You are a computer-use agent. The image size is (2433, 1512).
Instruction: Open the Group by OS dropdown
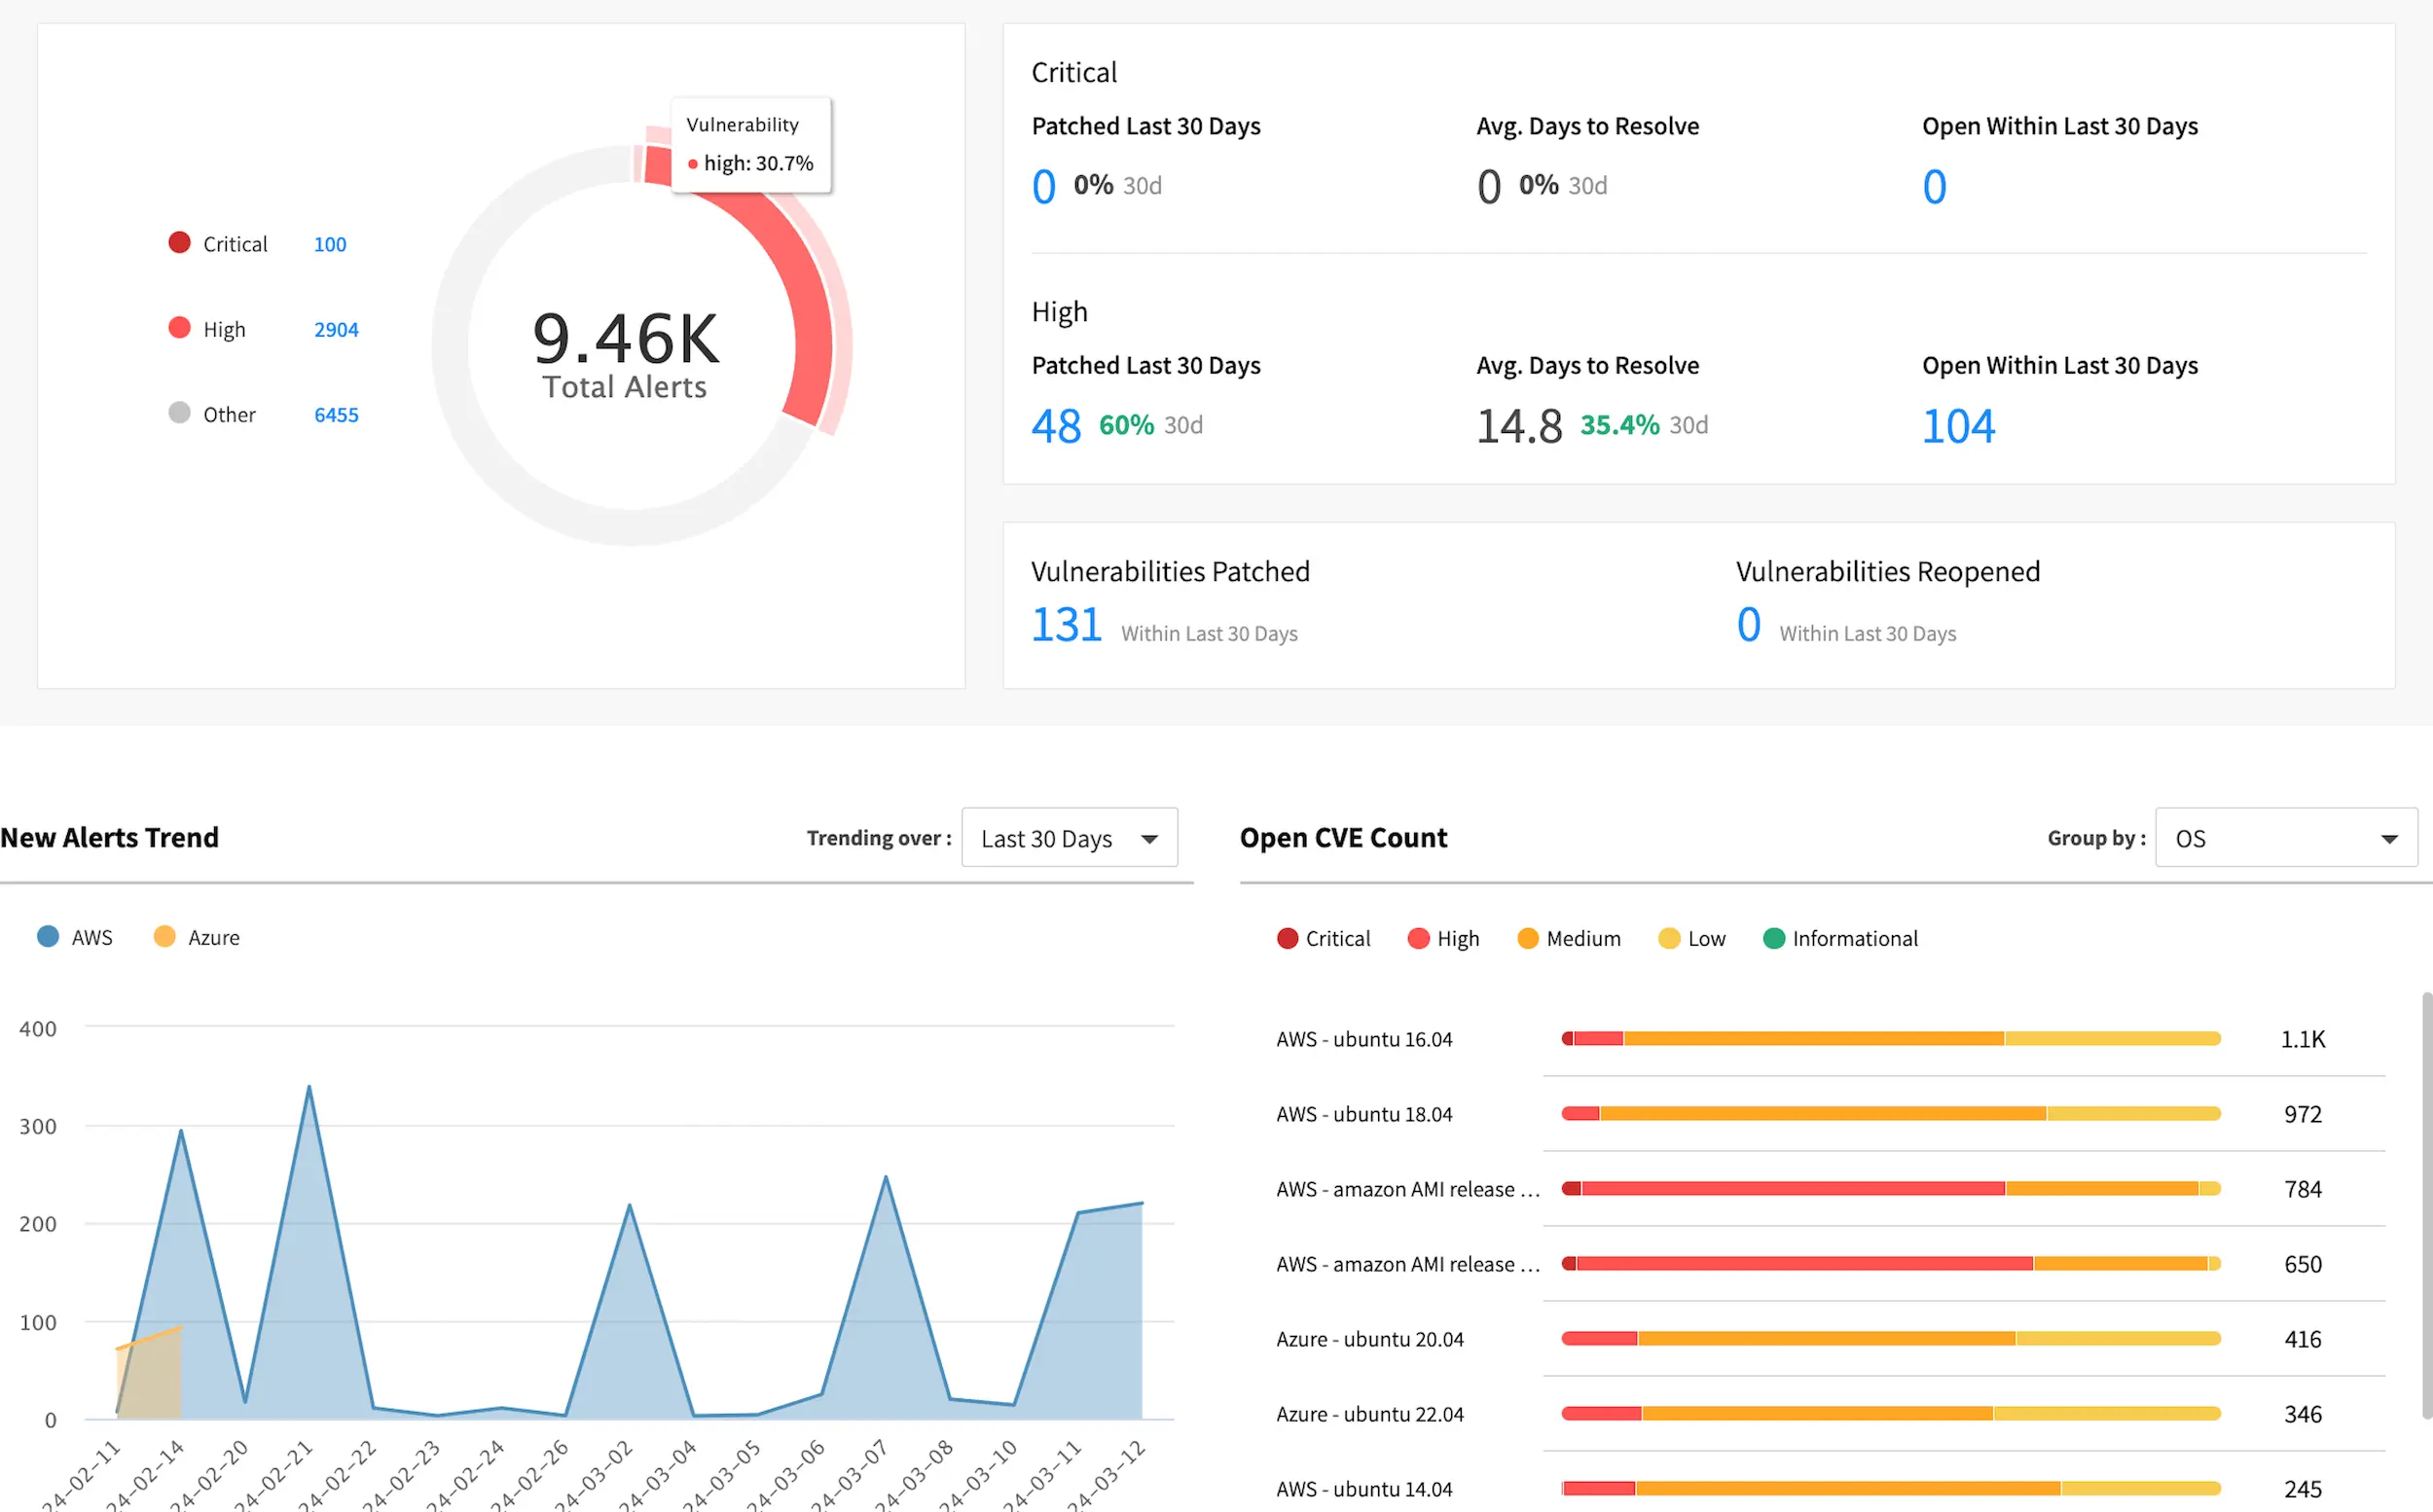(2270, 838)
